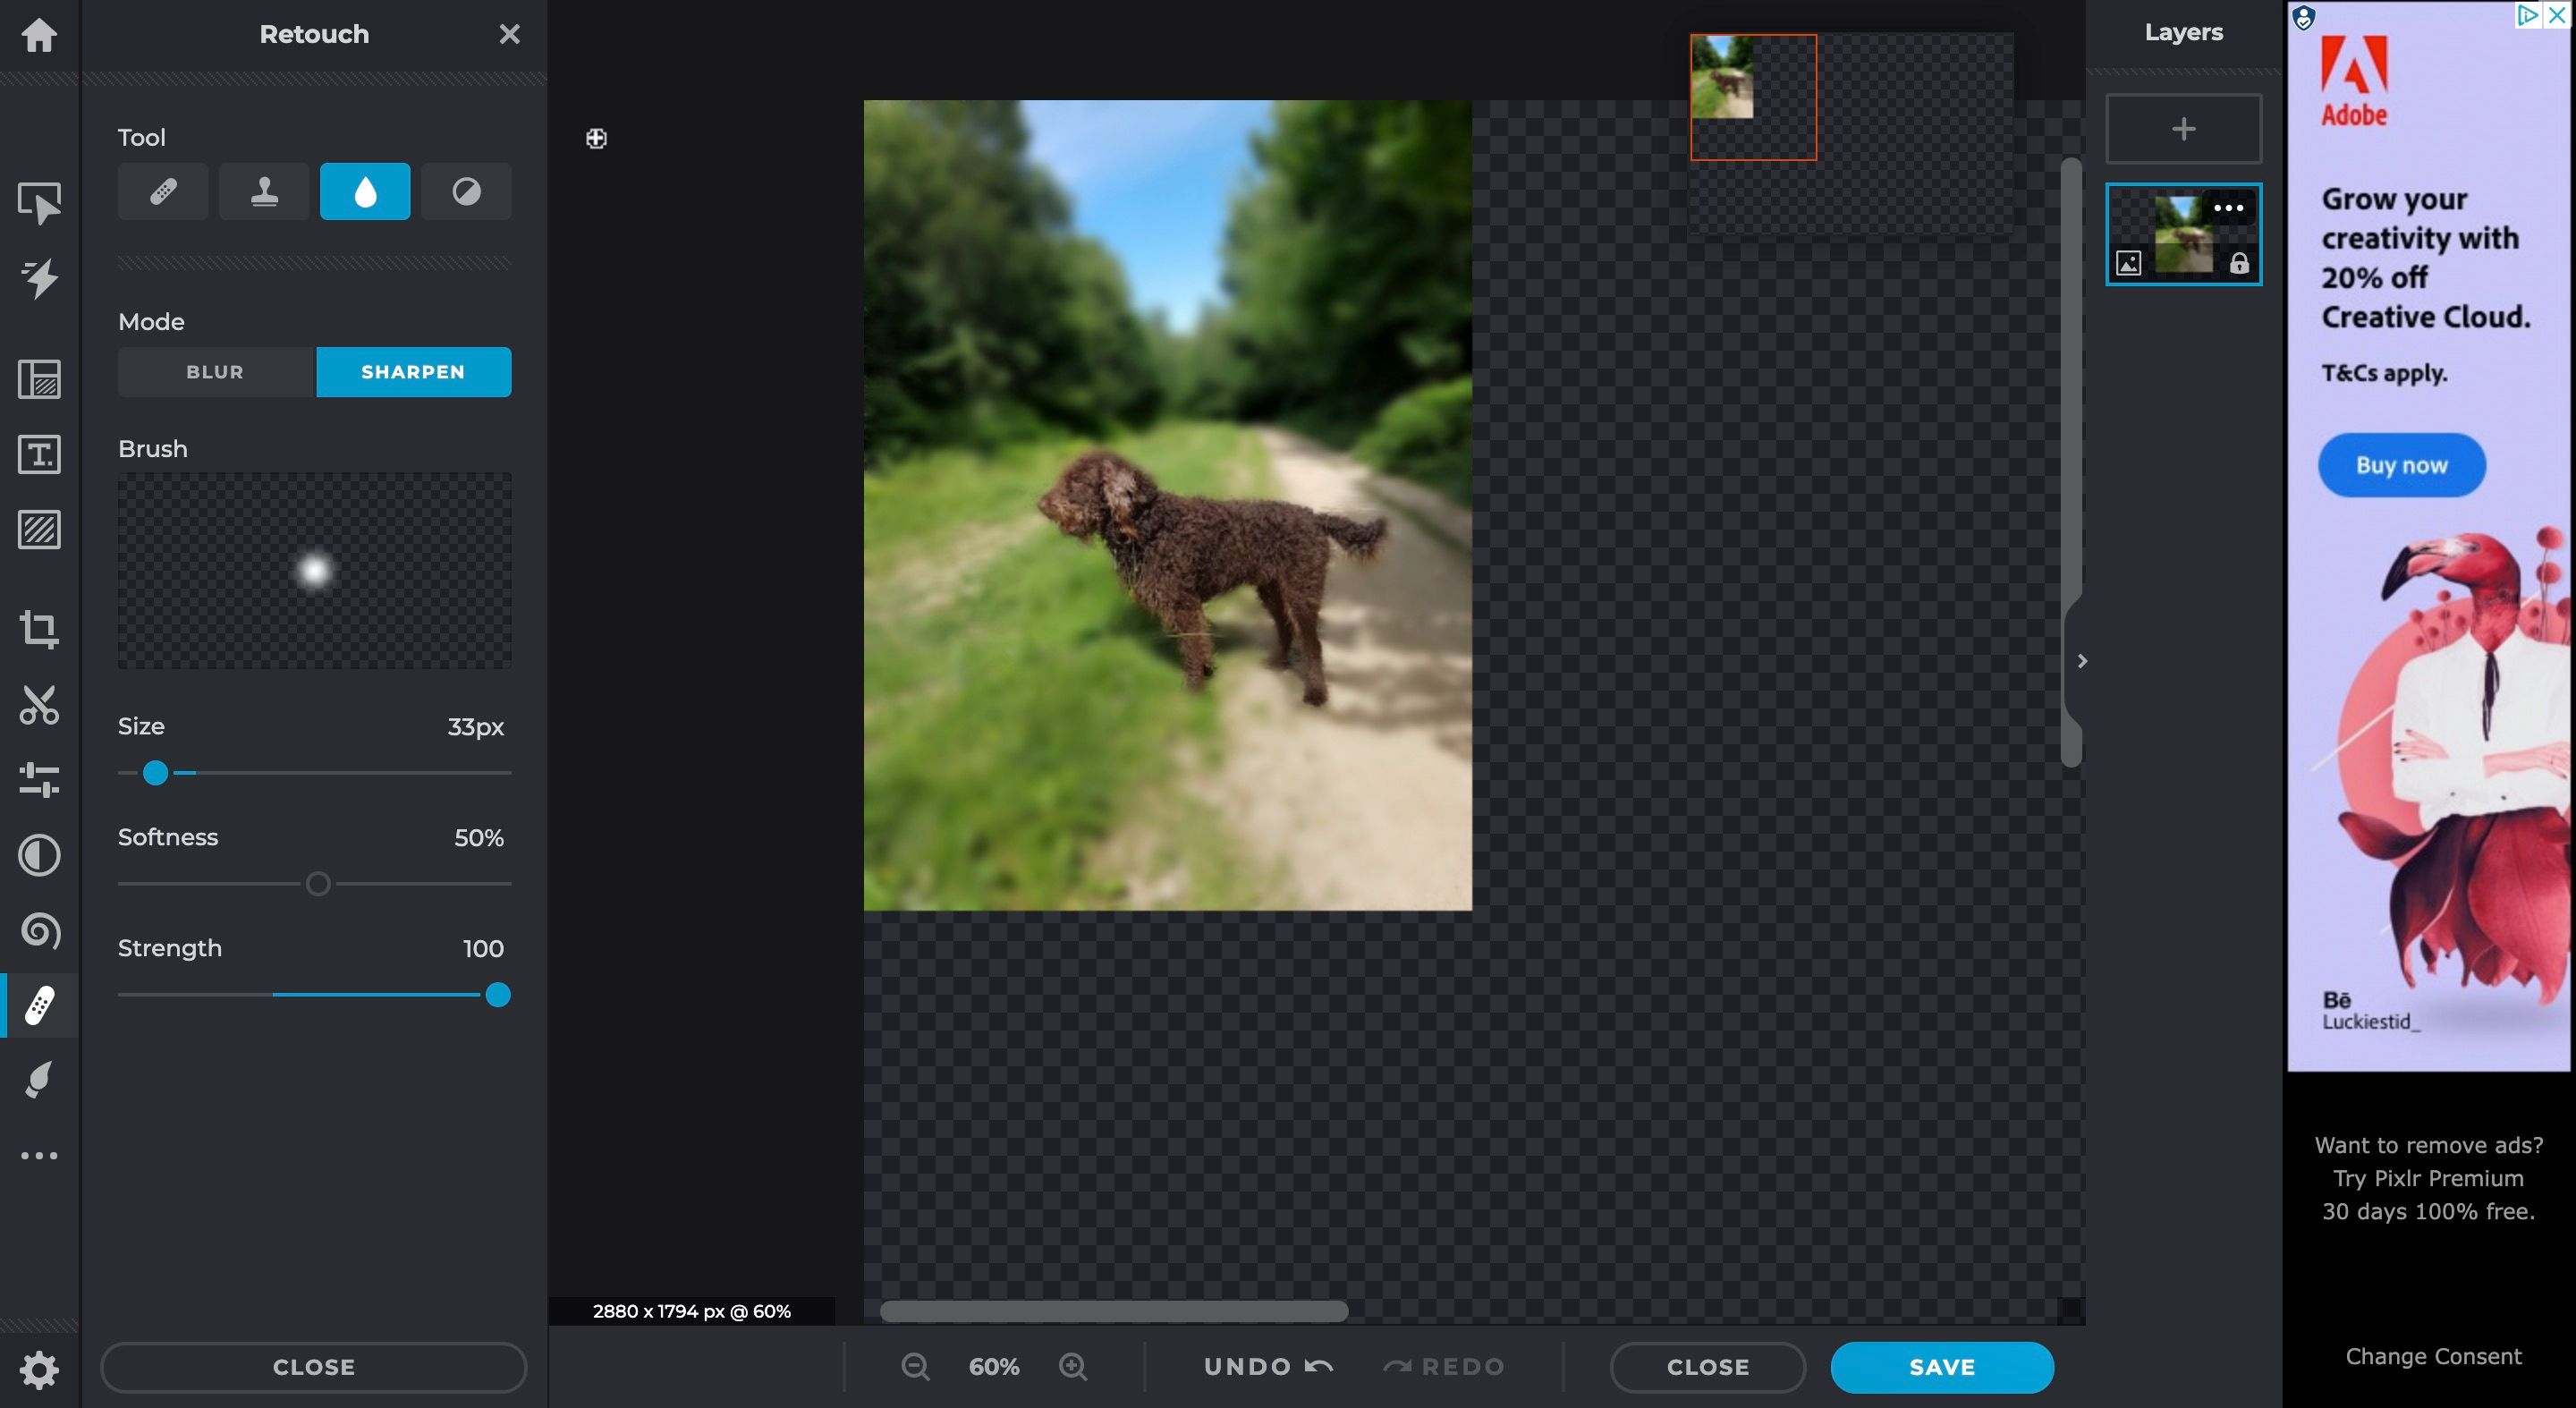
Task: Toggle layer lock in Layers panel
Action: pyautogui.click(x=2238, y=262)
